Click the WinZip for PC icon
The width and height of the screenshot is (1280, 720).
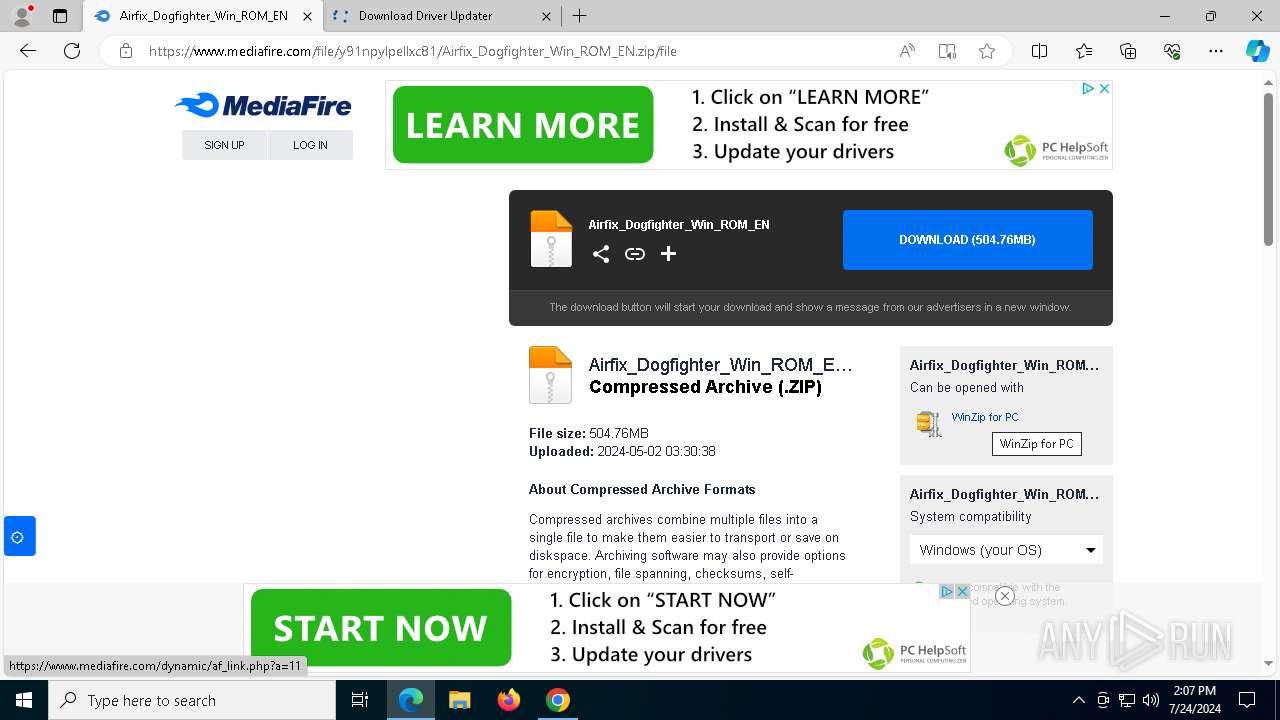click(x=929, y=423)
